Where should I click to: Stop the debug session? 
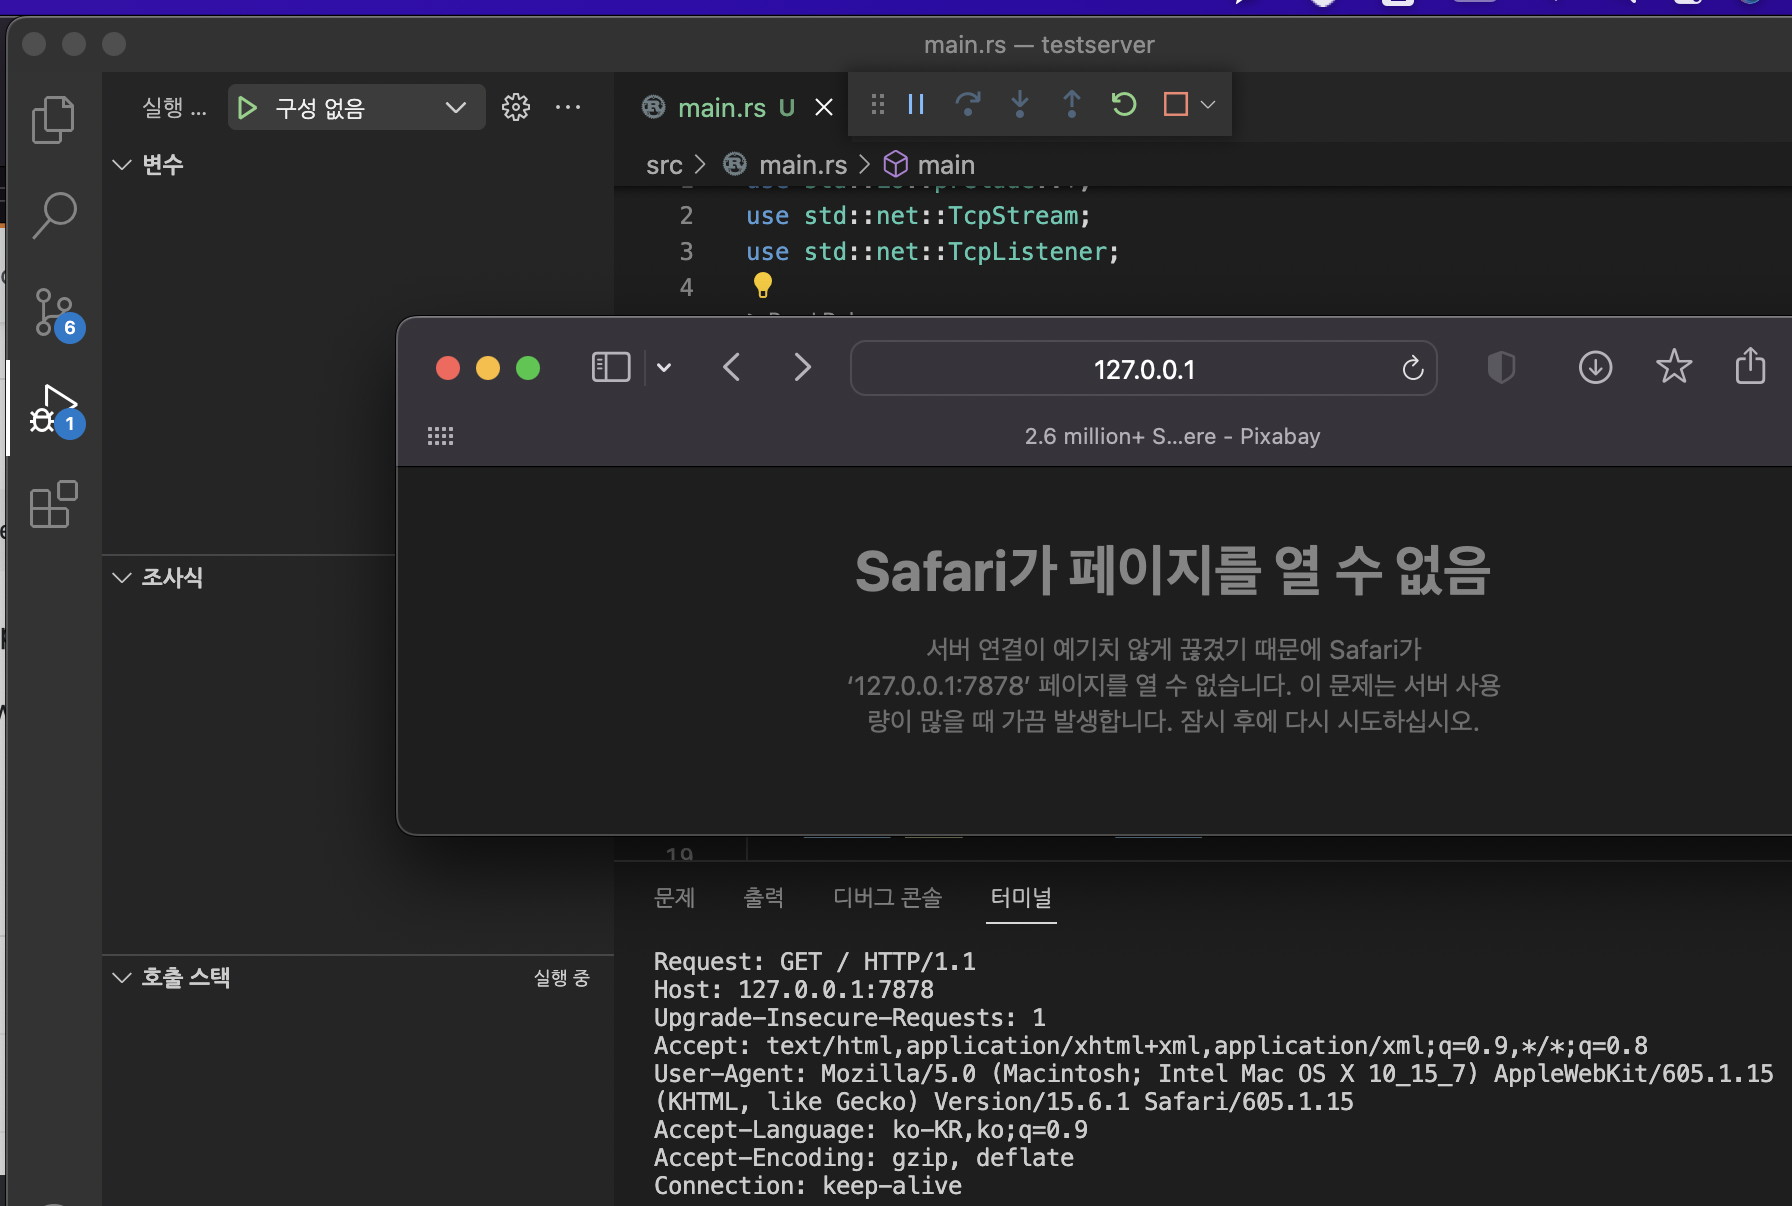[x=1176, y=104]
